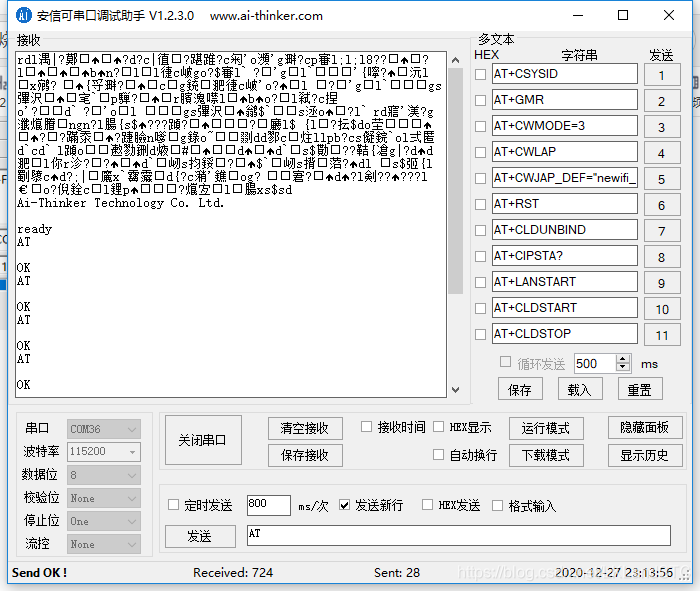Open the 串口 COM36 port dropdown
This screenshot has width=700, height=591.
point(104,429)
